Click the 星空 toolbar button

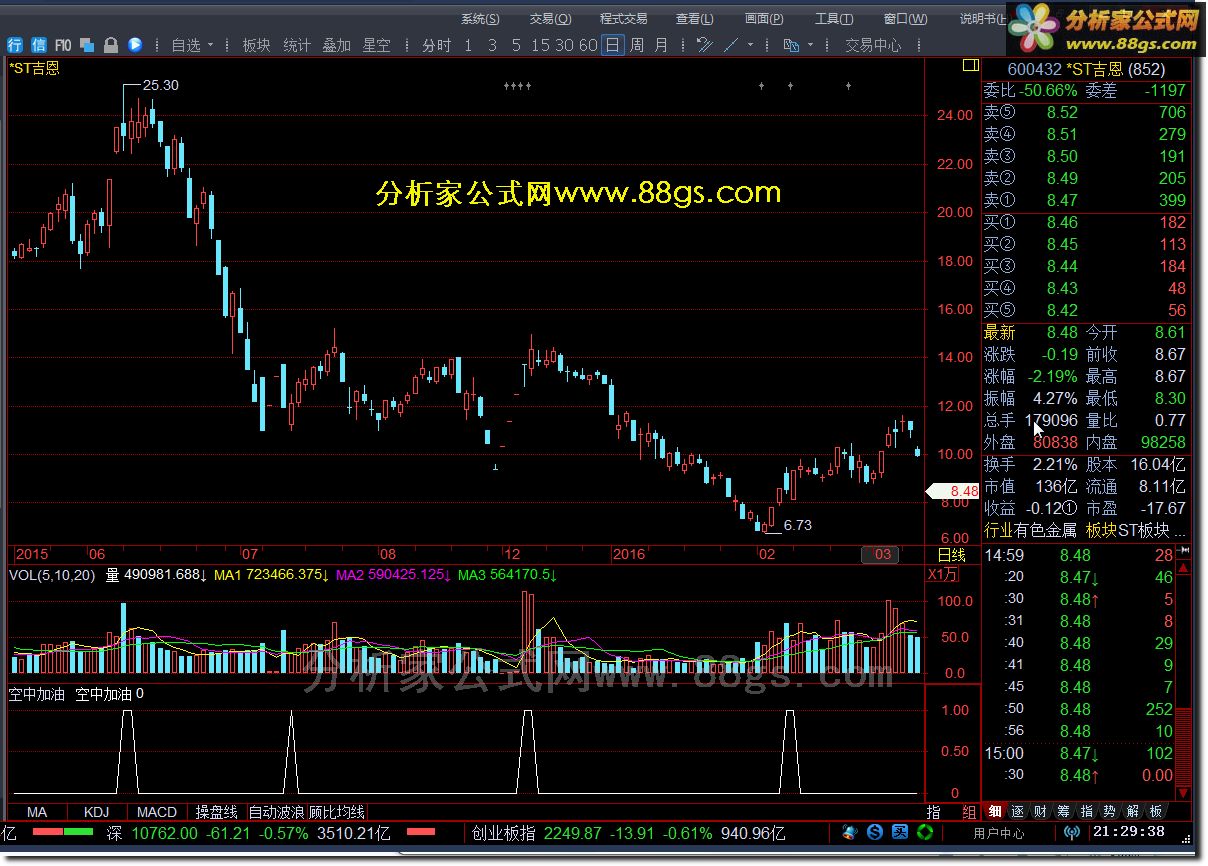pyautogui.click(x=376, y=45)
